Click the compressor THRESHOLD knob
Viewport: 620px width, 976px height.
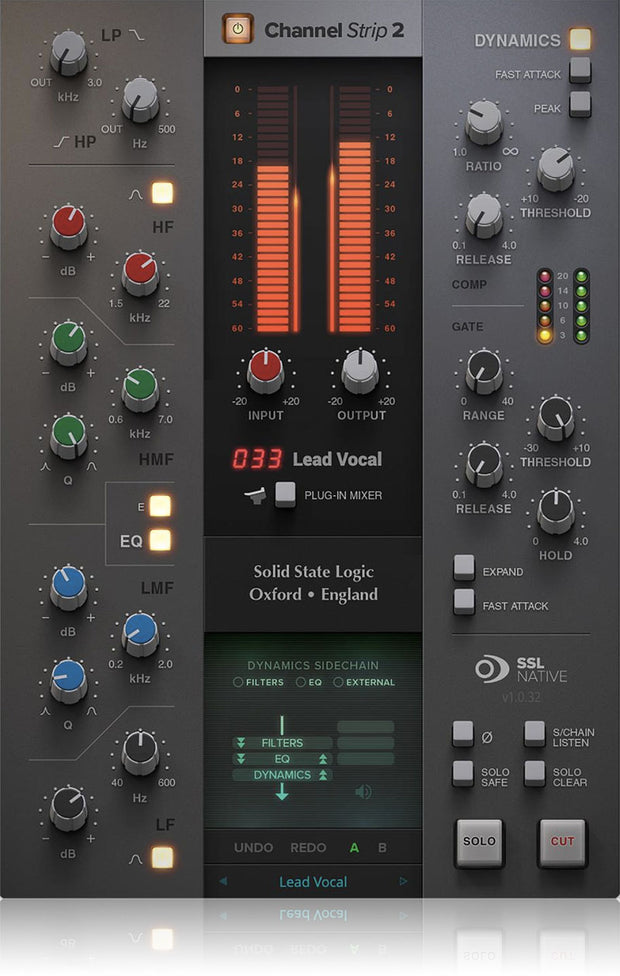pyautogui.click(x=556, y=167)
